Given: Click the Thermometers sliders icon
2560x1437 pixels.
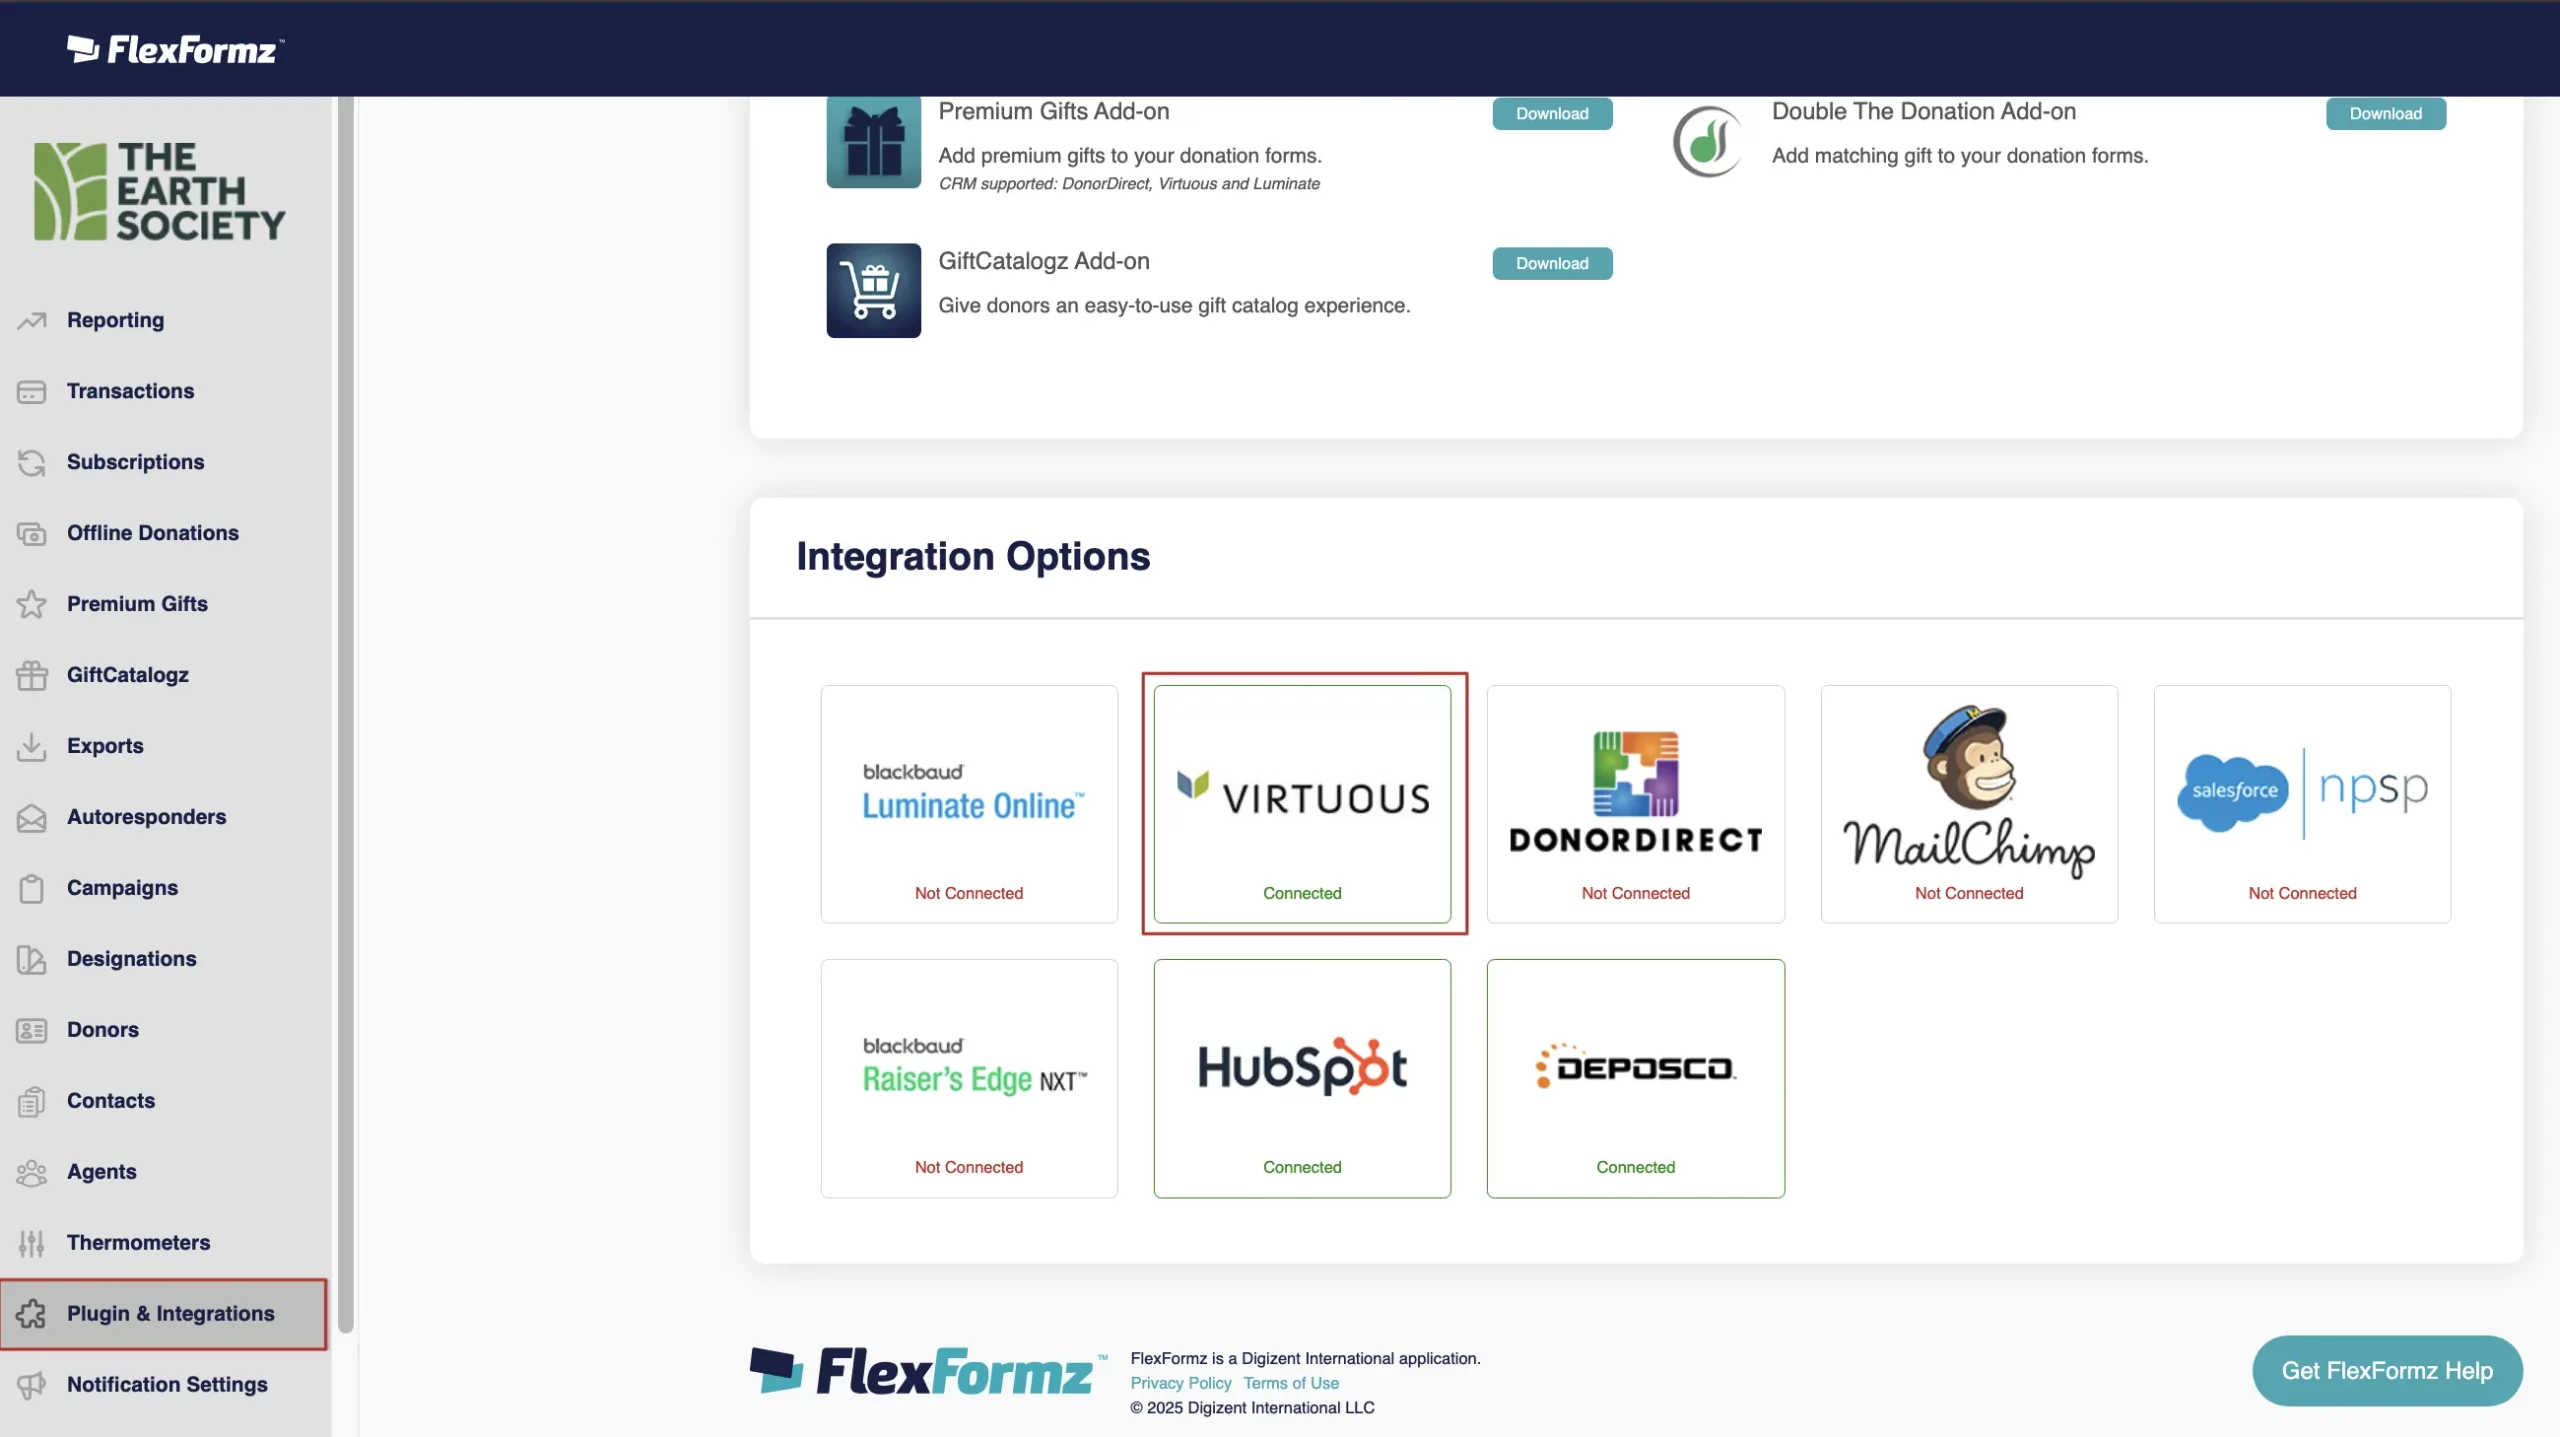Looking at the screenshot, I should click(31, 1243).
